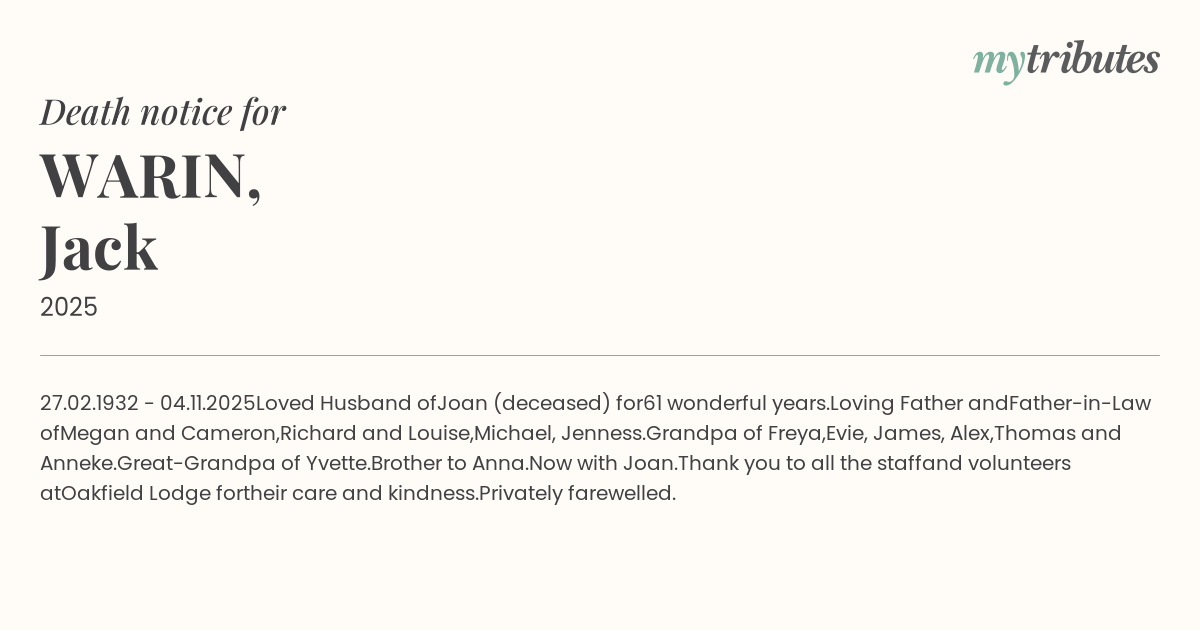
Task: Click the birth date 27.02.1932
Action: (89, 403)
